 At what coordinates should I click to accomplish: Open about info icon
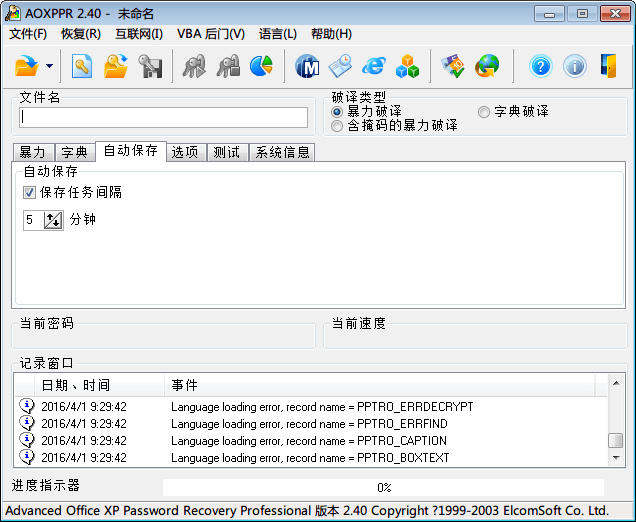point(574,66)
